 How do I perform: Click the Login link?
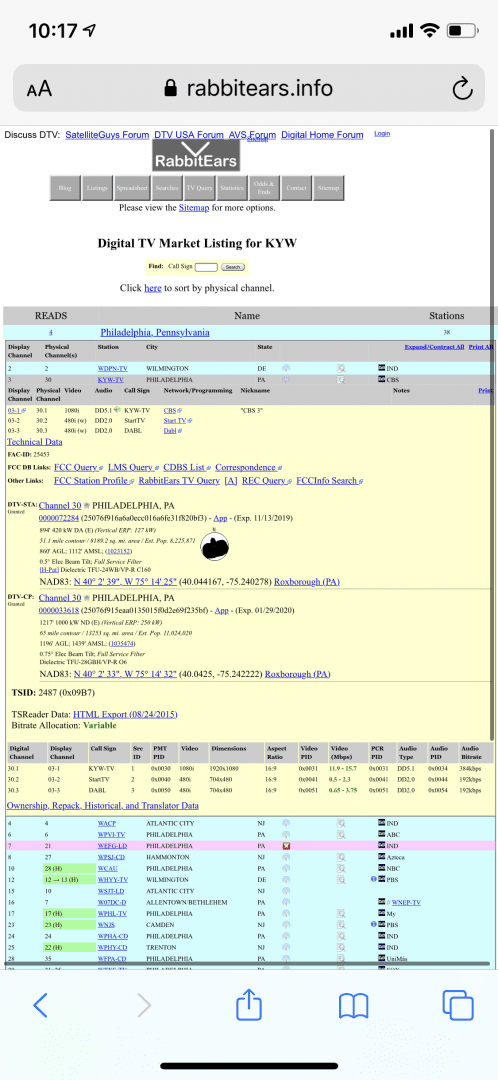tap(382, 134)
